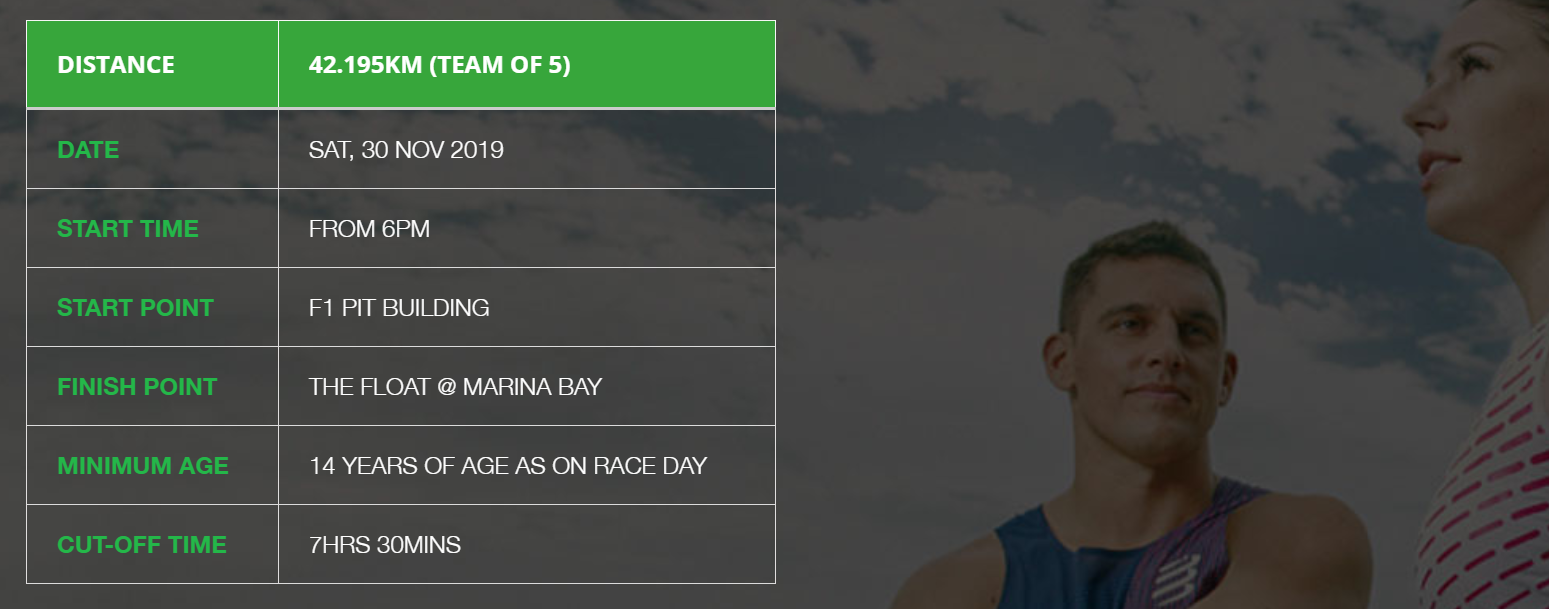The image size is (1549, 609).
Task: Click the FINISH POINT label
Action: (x=137, y=387)
